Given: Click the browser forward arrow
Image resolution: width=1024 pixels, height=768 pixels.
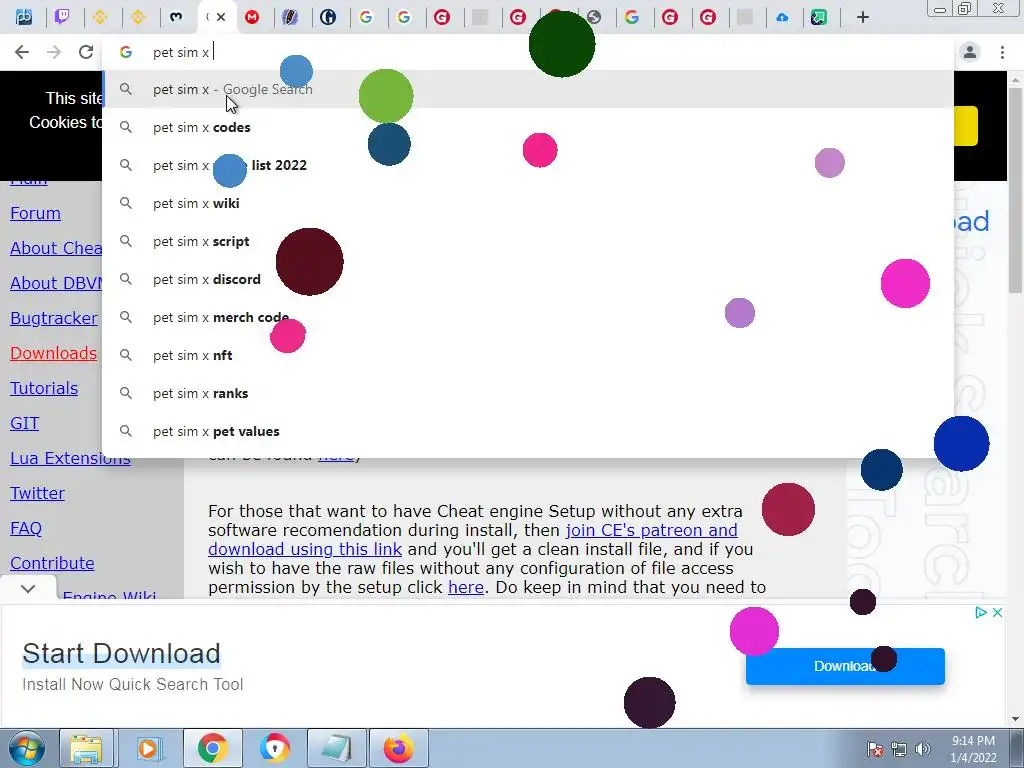Looking at the screenshot, I should tap(54, 52).
